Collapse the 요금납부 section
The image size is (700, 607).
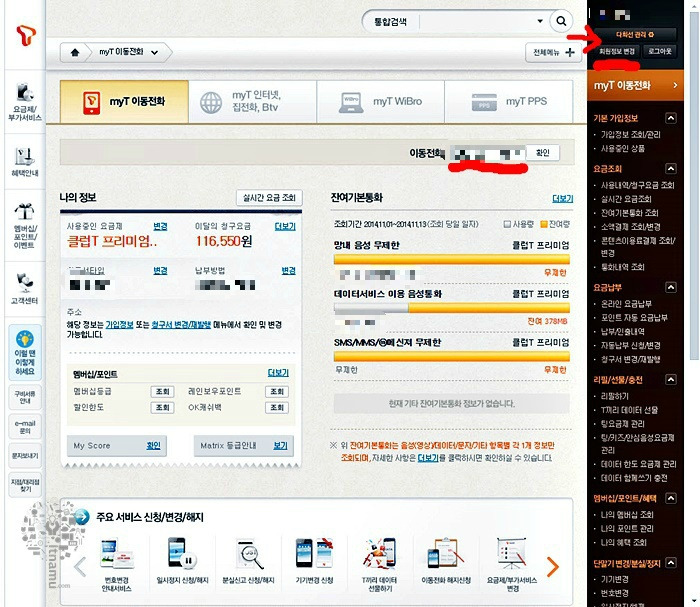pos(671,287)
